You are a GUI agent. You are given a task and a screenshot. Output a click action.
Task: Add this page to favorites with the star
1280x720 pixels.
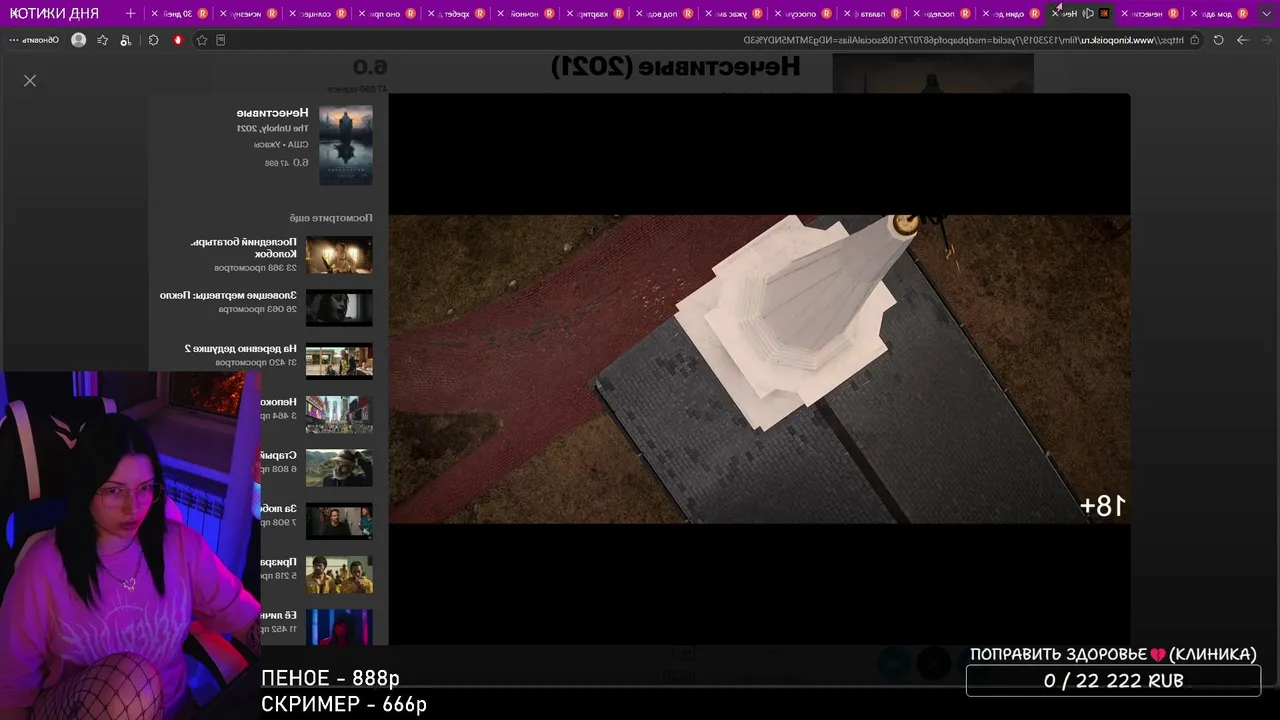[x=202, y=40]
